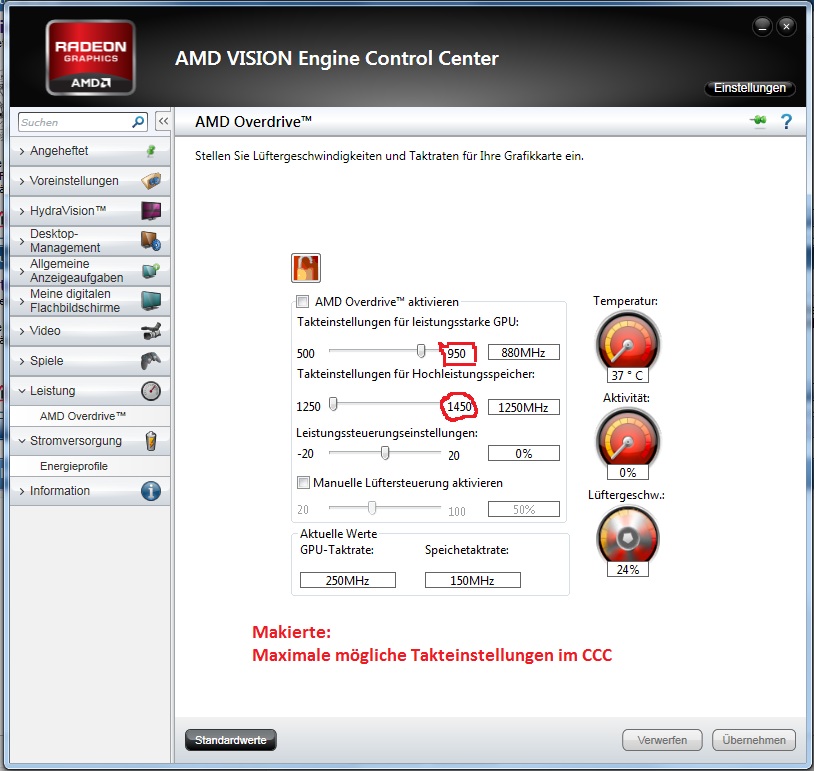Collapse the Leistung section

pyautogui.click(x=22, y=391)
